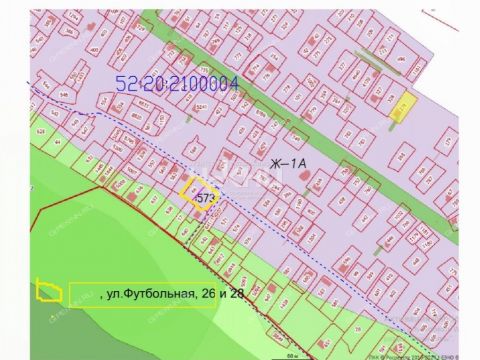Select parcel 546 on the map
Image resolution: width=480 pixels, height=360 pixels.
[64, 95]
